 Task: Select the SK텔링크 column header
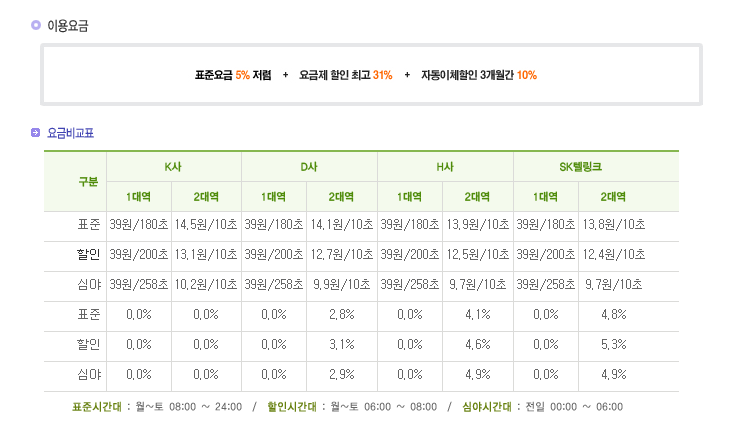[x=580, y=166]
